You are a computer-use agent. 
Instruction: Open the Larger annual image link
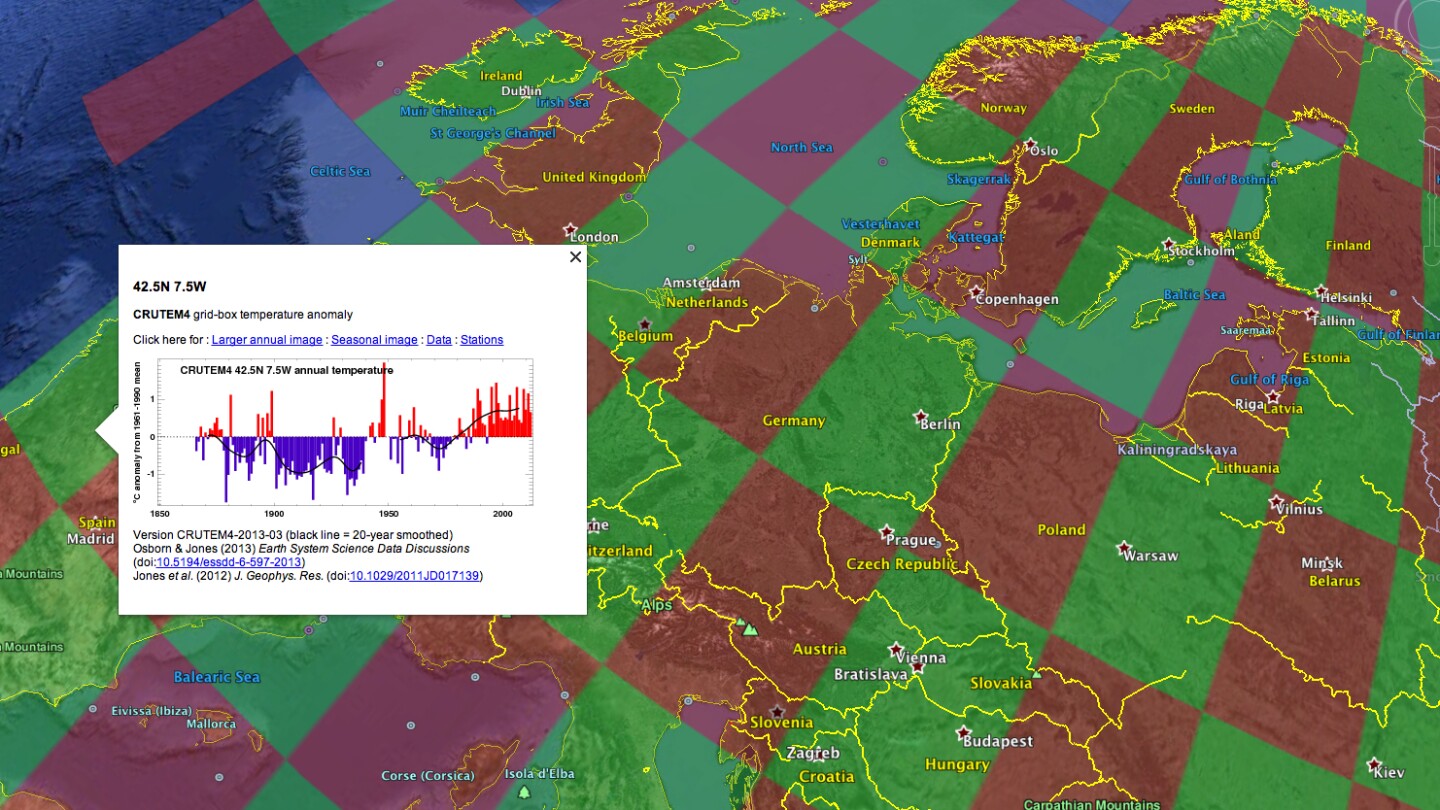pos(267,340)
